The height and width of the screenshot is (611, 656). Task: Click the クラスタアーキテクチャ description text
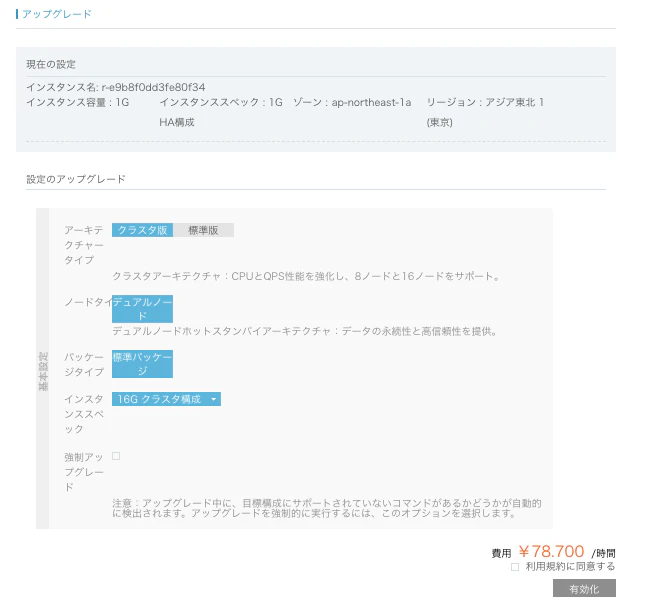tap(306, 276)
